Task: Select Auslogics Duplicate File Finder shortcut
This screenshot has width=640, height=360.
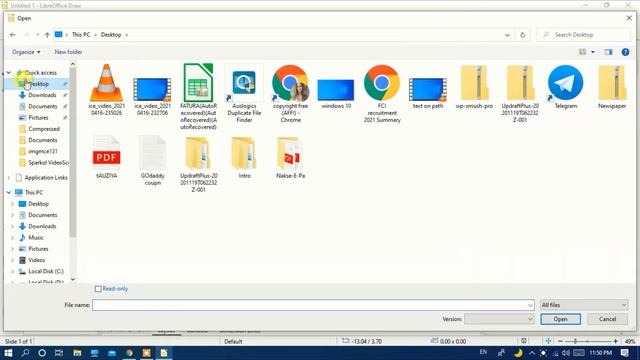Action: click(244, 93)
